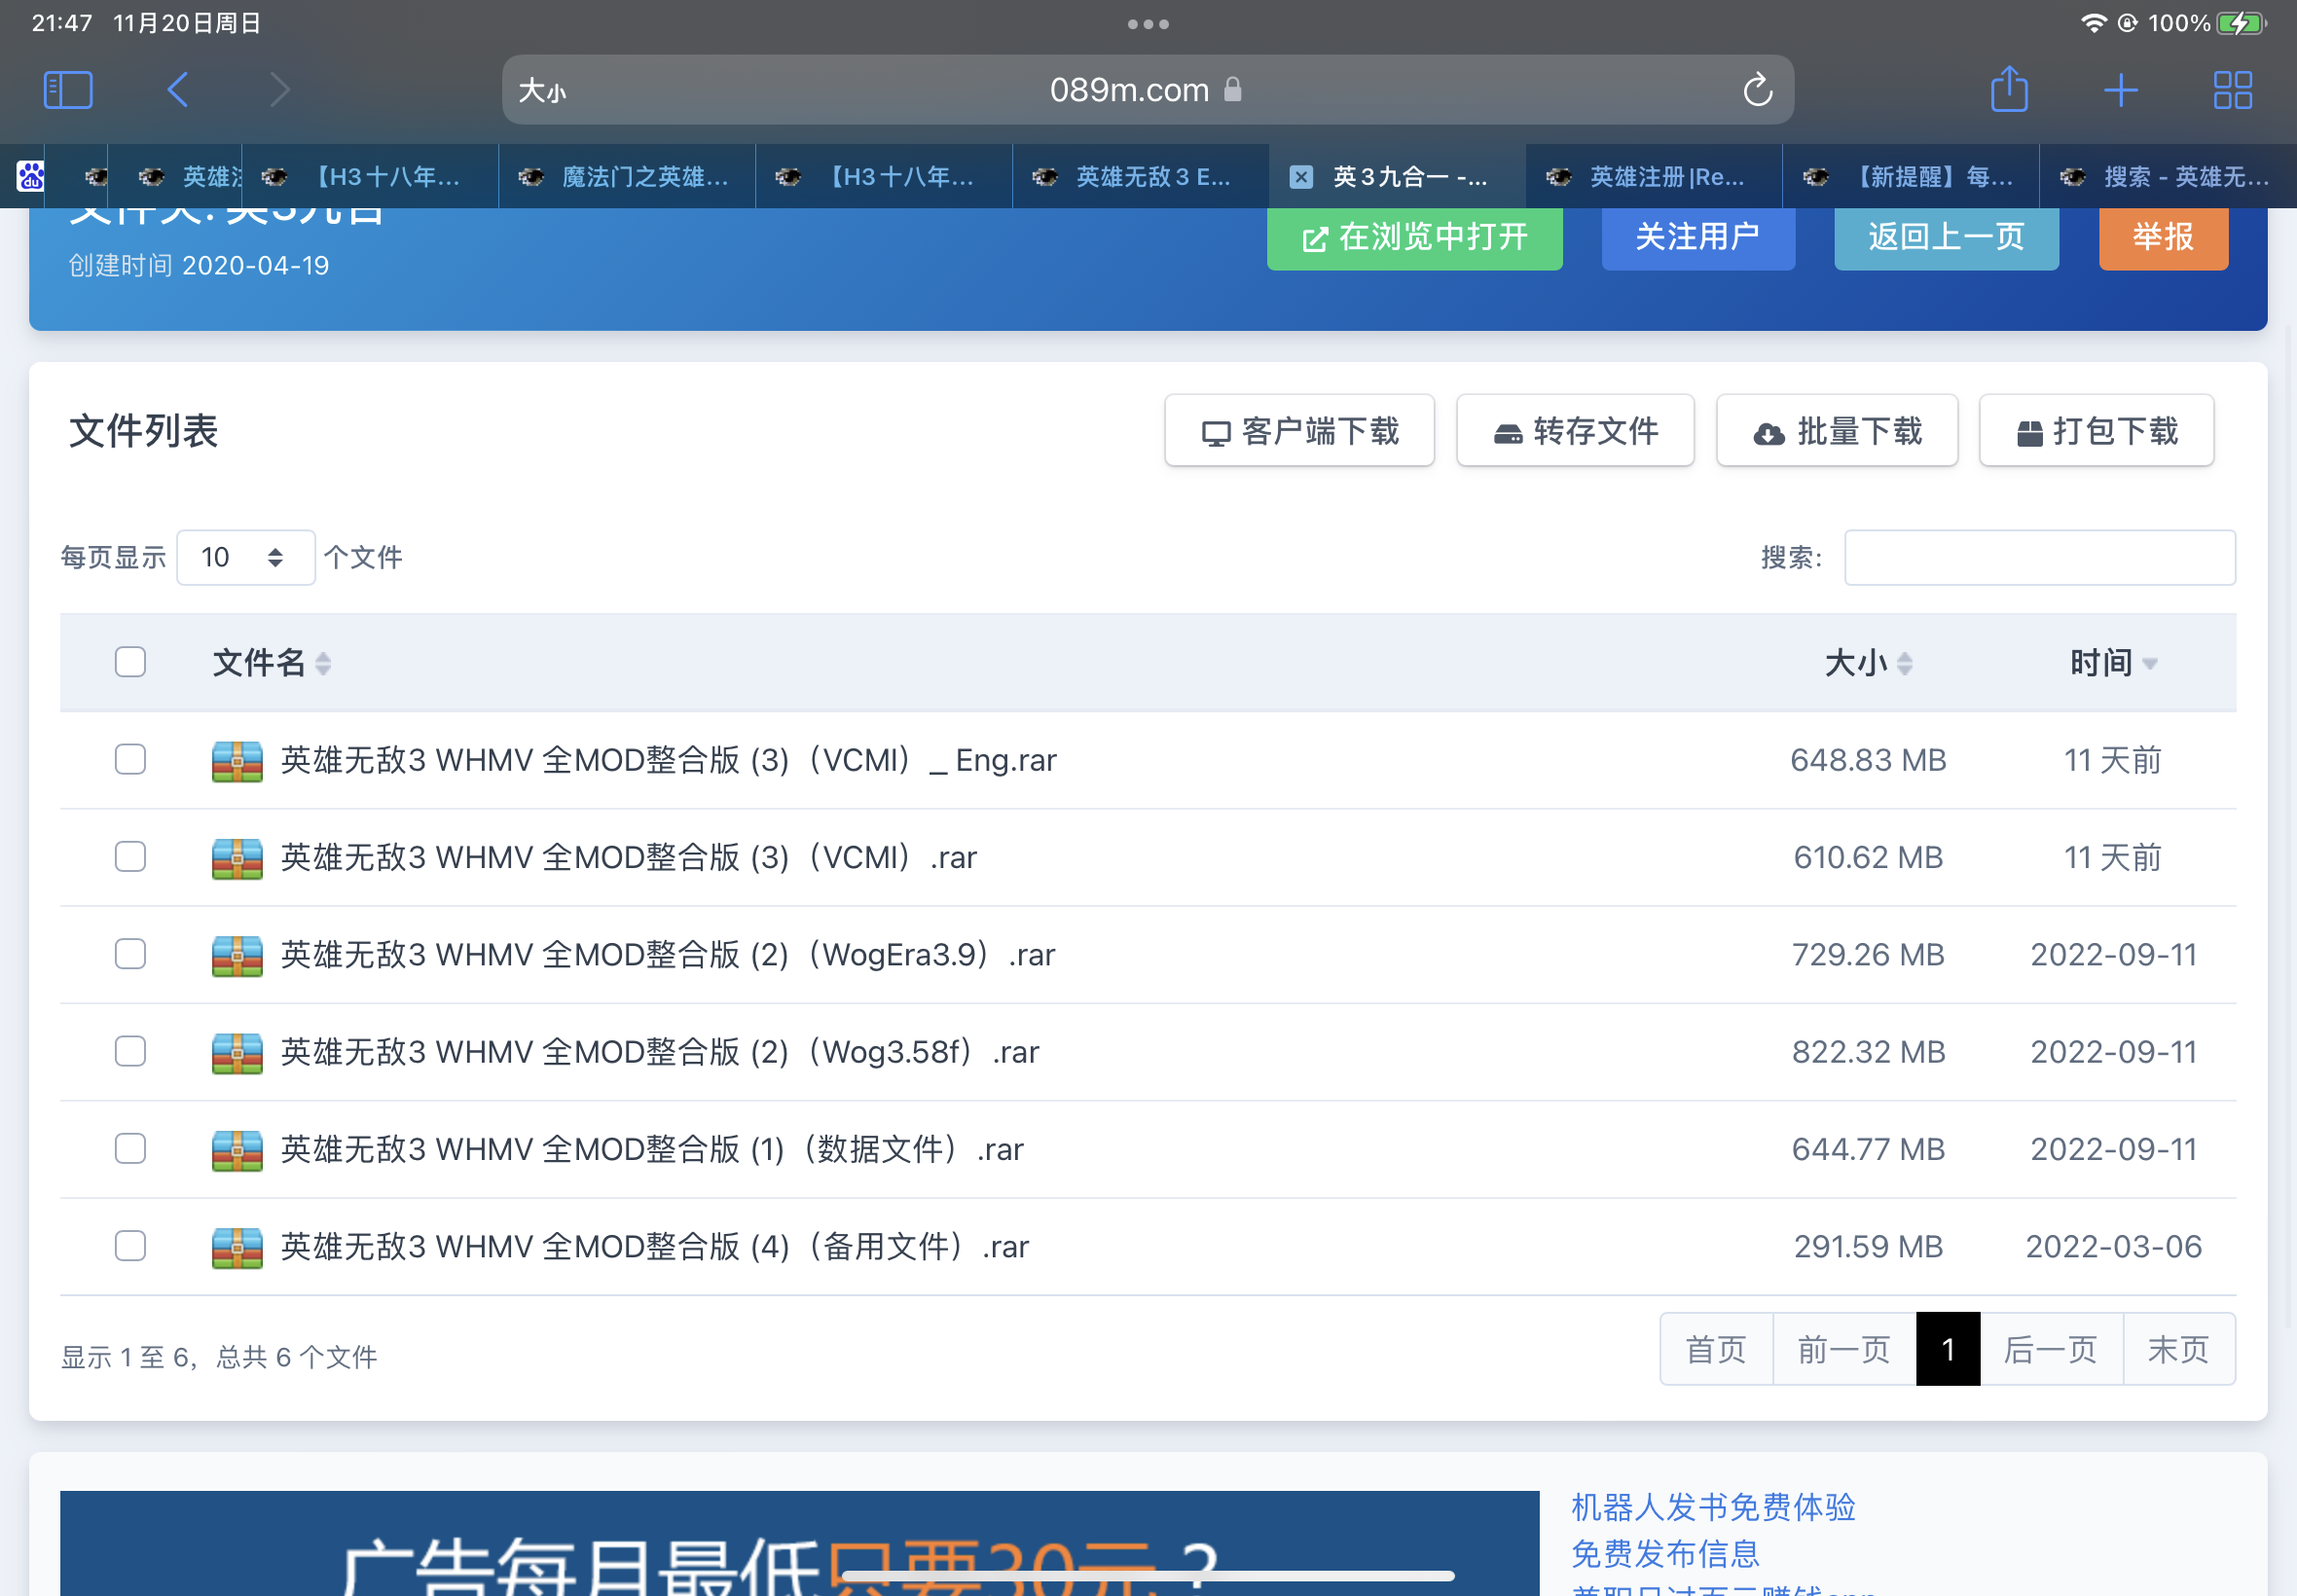Click 转存文件 button

click(x=1575, y=431)
